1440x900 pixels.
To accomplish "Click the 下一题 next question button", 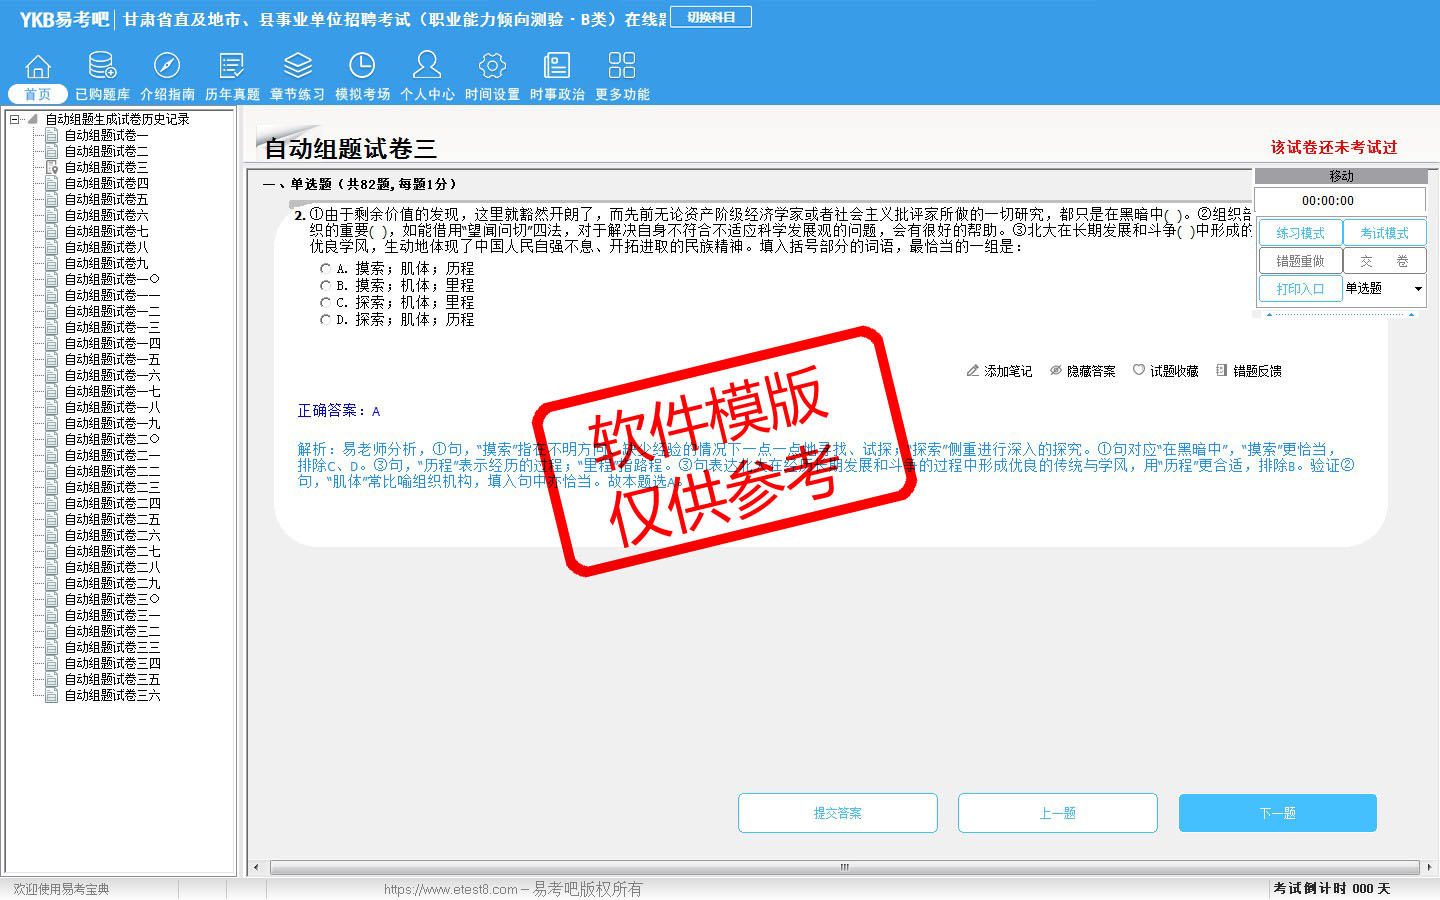I will point(1277,813).
